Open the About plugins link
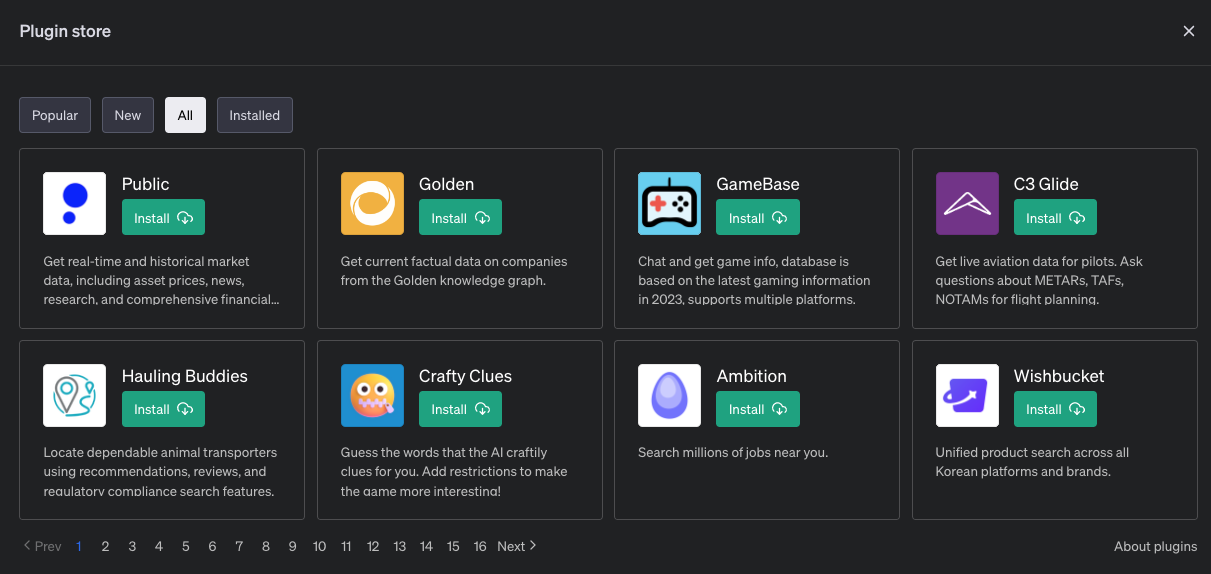Viewport: 1211px width, 574px height. (x=1155, y=546)
